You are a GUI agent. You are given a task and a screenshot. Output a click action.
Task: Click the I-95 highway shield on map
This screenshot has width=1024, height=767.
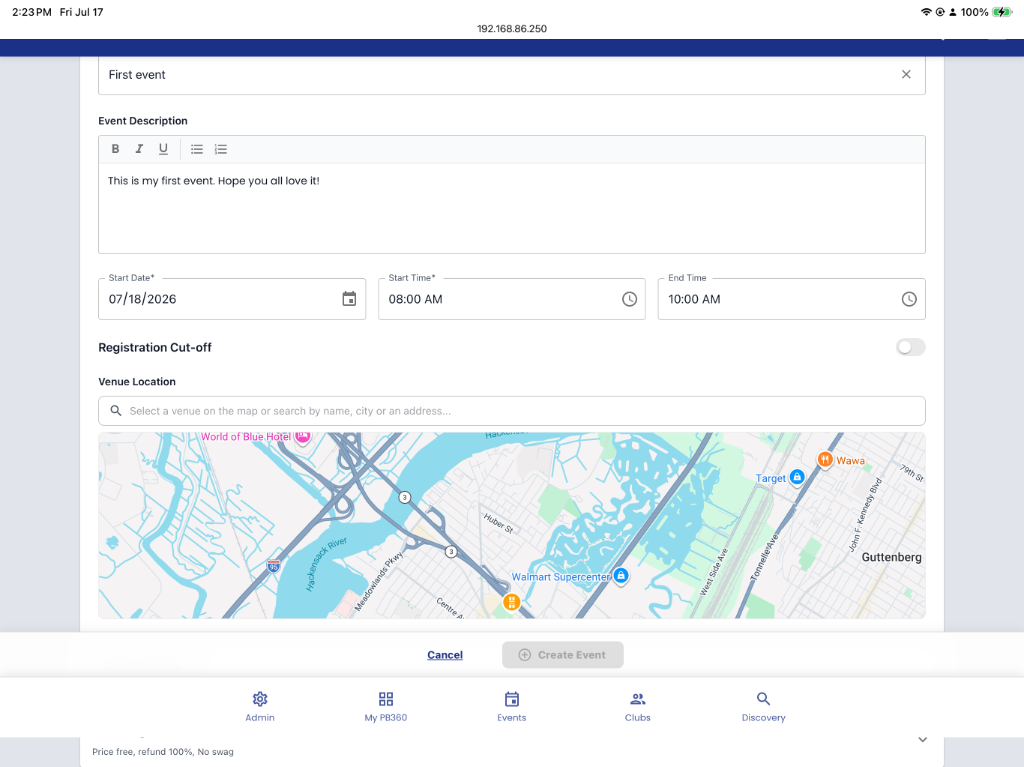coord(273,565)
